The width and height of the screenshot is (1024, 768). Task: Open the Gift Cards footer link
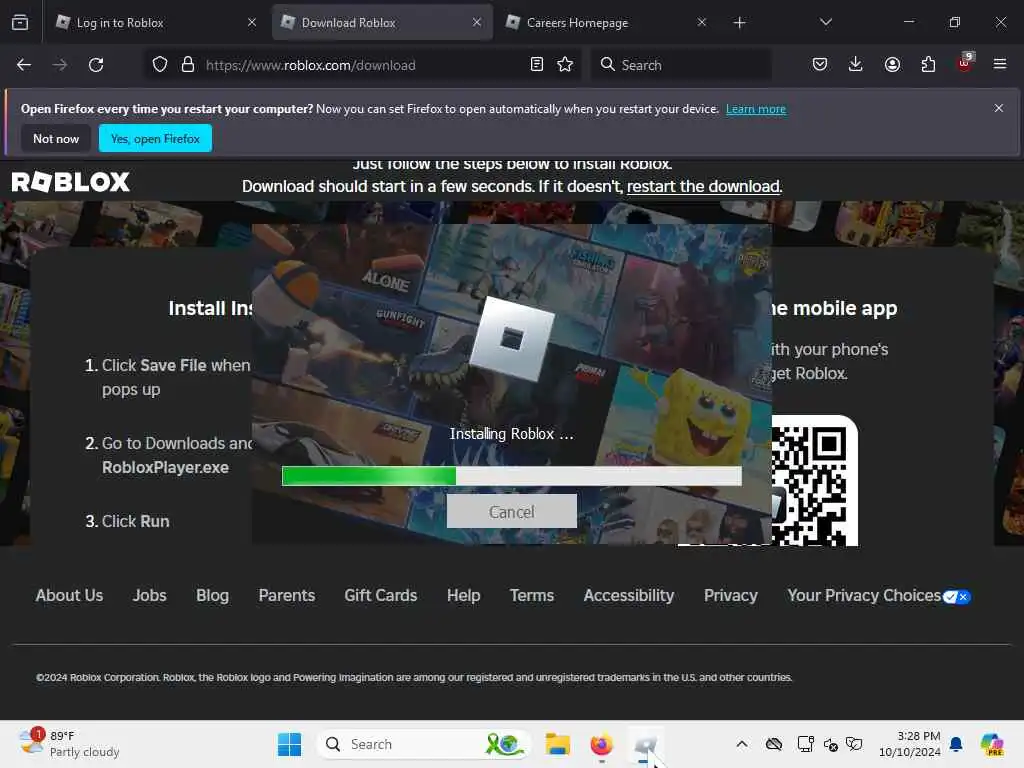point(381,596)
